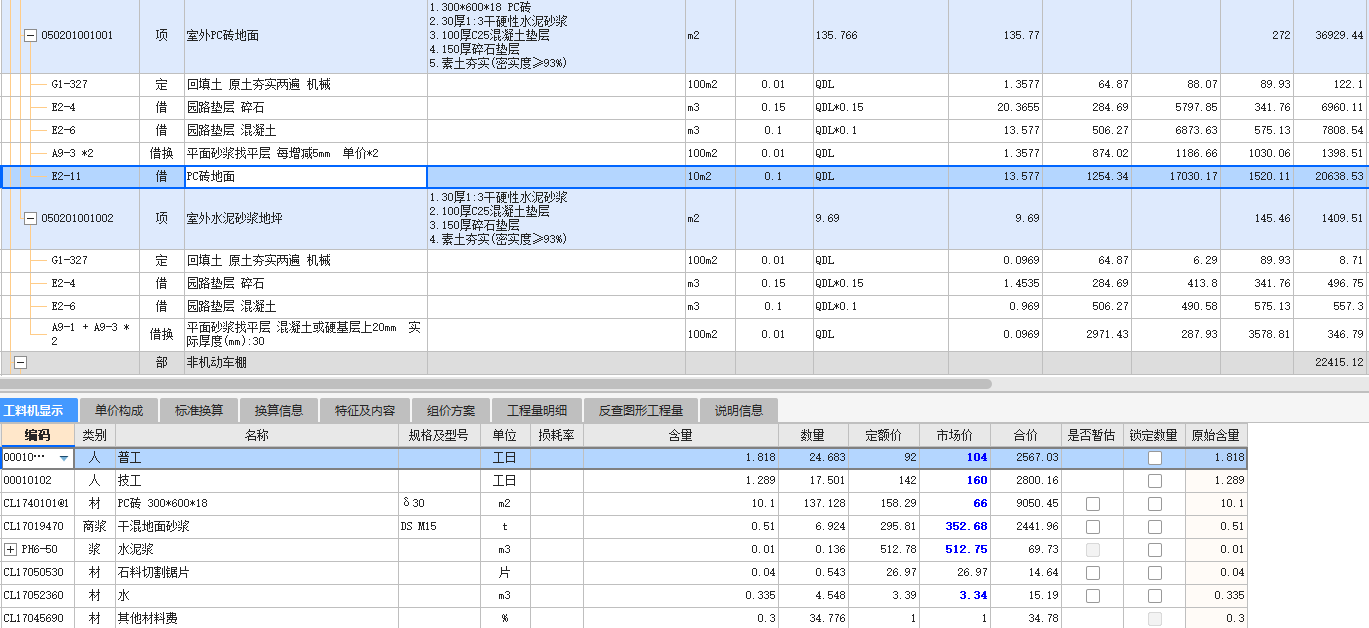Select 室外水泥砂浆地坪 item name cell
The height and width of the screenshot is (628, 1369).
tap(305, 218)
